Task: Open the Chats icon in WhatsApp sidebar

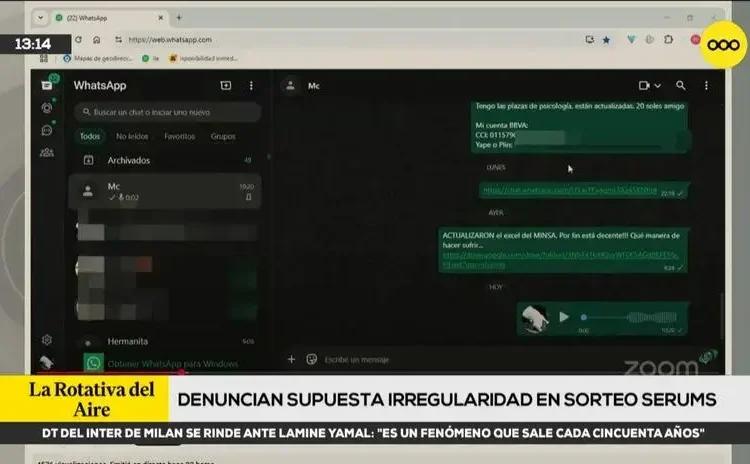Action: tap(47, 85)
